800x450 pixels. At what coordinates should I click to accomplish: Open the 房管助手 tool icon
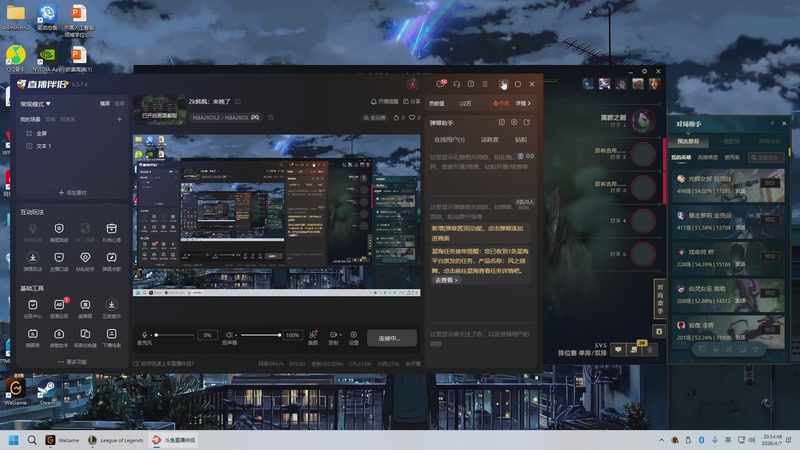click(59, 334)
